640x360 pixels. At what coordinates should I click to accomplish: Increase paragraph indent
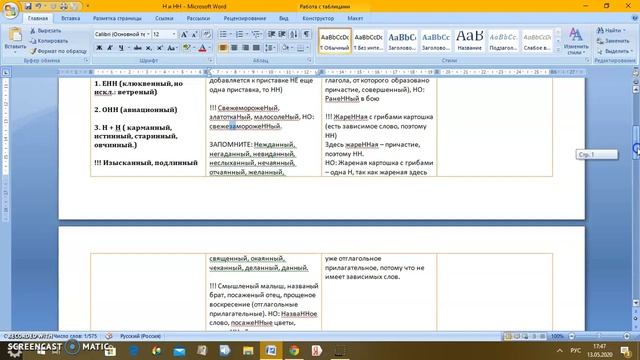point(282,34)
